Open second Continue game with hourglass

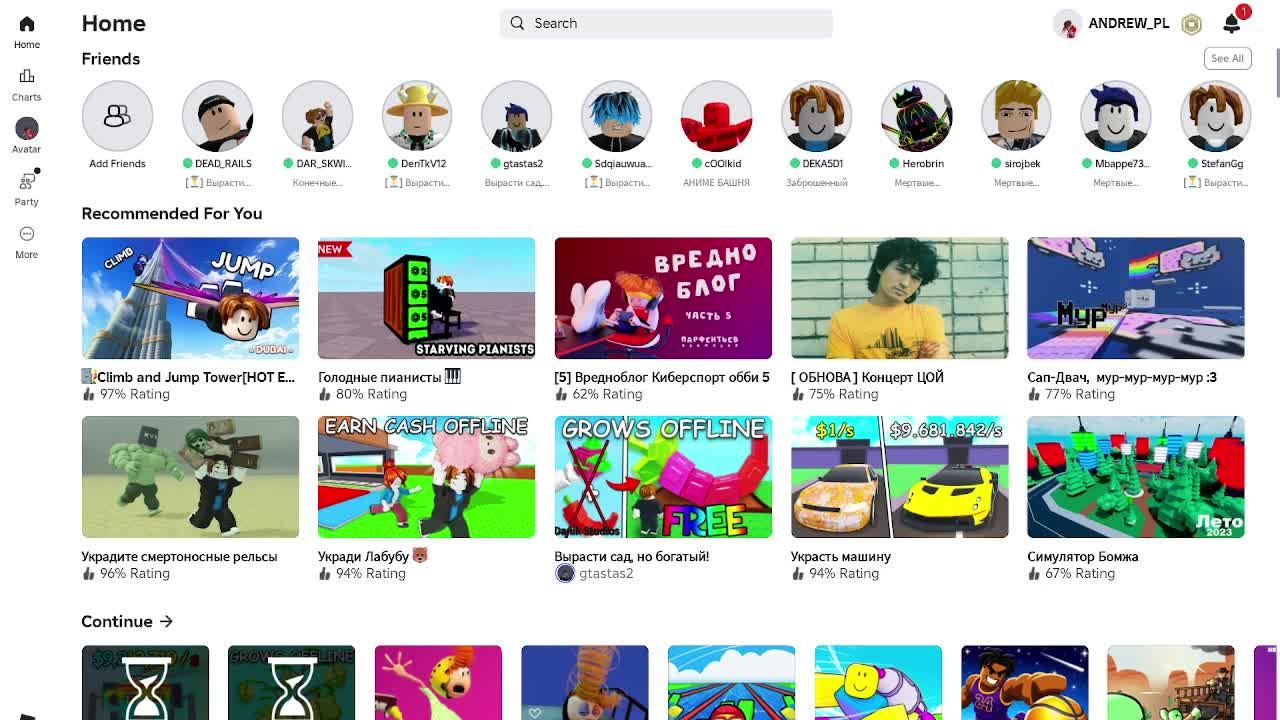point(291,683)
